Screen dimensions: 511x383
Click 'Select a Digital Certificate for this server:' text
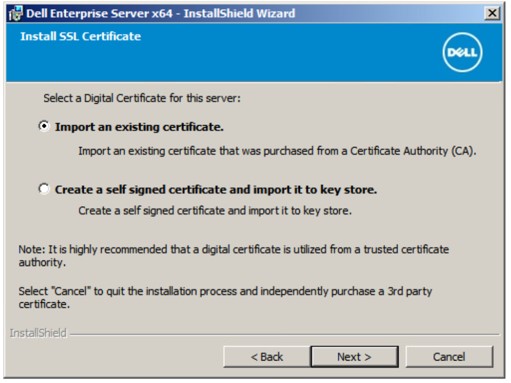pyautogui.click(x=142, y=98)
